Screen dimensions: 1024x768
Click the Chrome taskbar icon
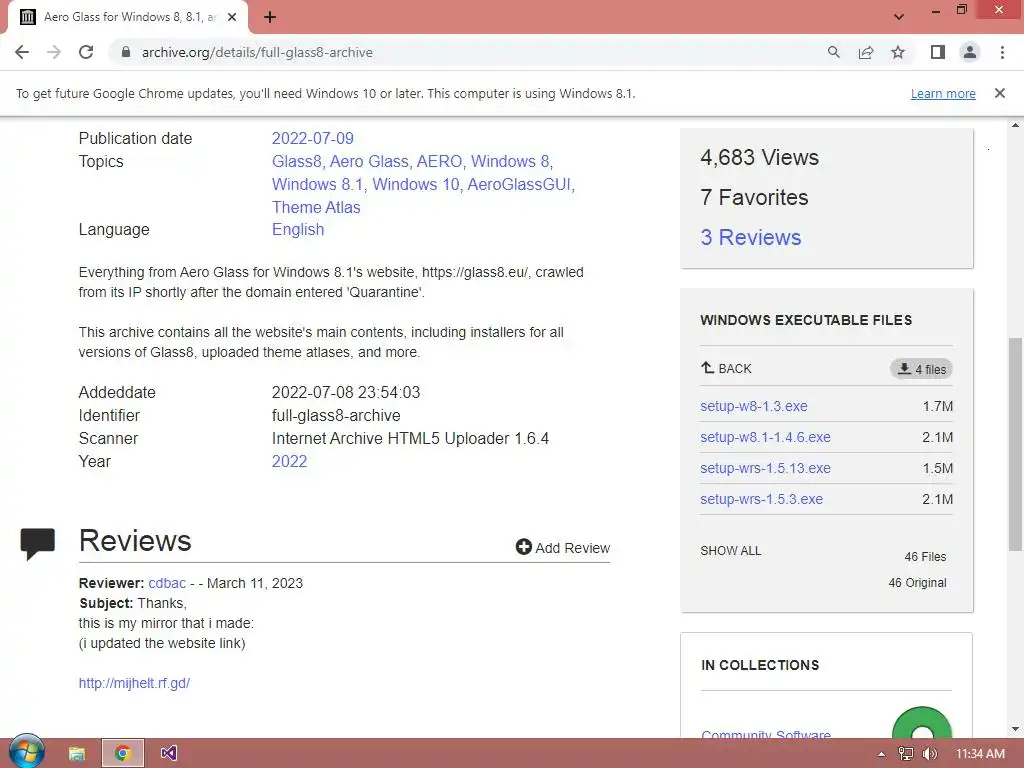pos(122,754)
